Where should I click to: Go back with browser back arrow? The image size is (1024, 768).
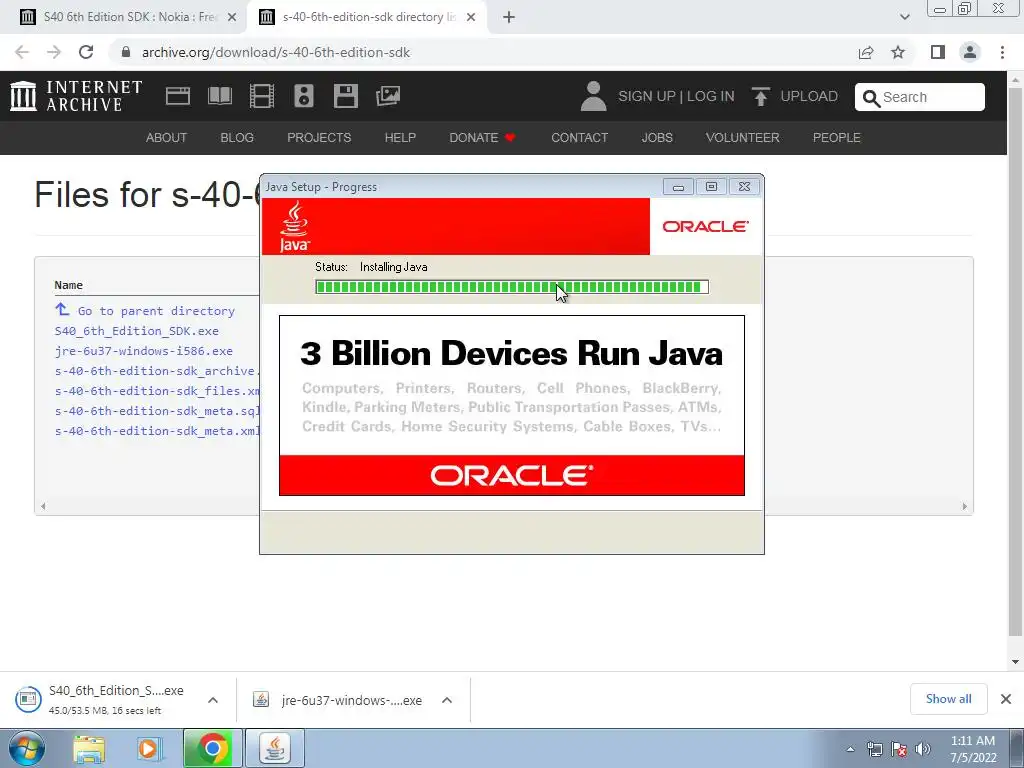(22, 52)
